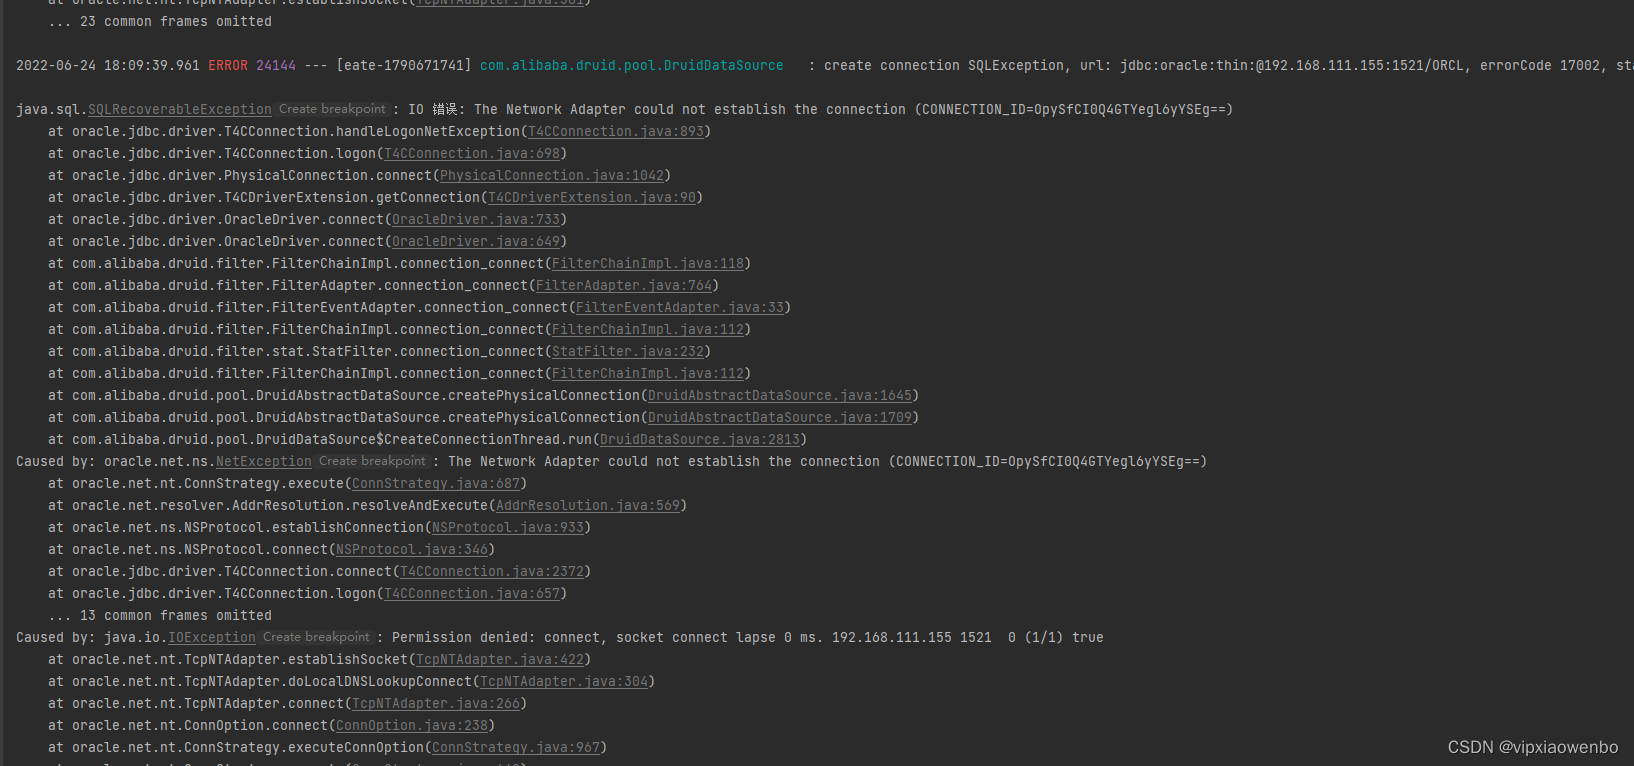Navigate to T4CConnection.java:657
The width and height of the screenshot is (1634, 766).
472,594
